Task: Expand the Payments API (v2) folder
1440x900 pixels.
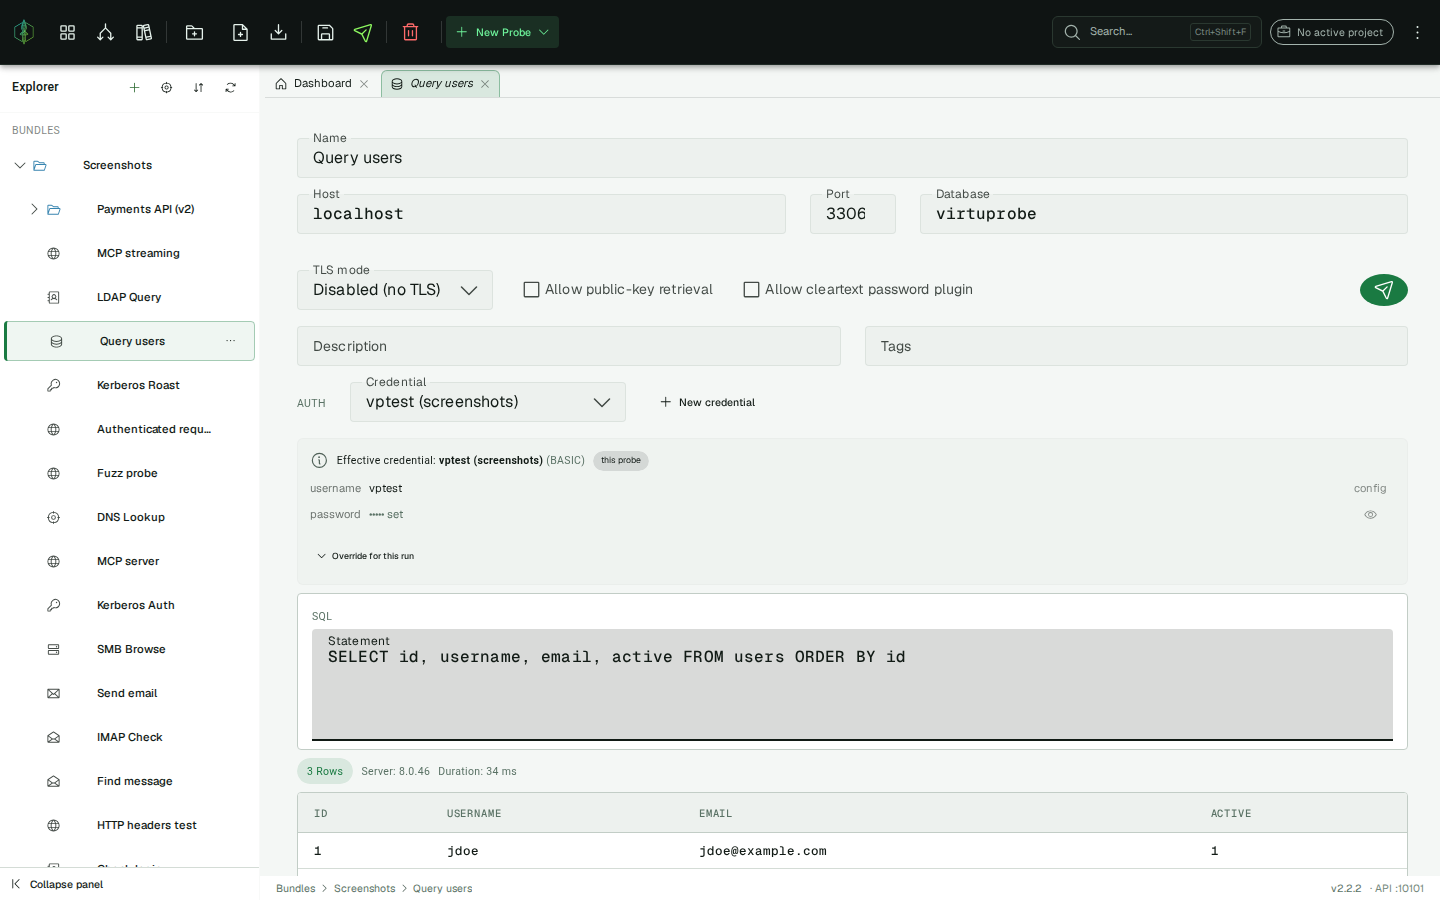Action: click(33, 209)
